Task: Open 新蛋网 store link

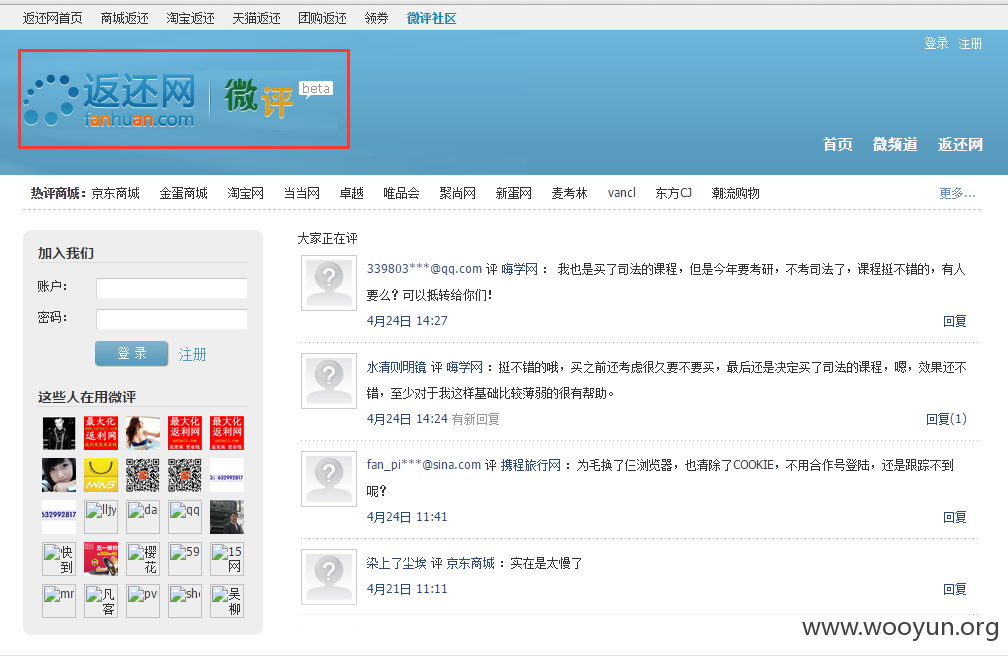Action: pos(514,193)
